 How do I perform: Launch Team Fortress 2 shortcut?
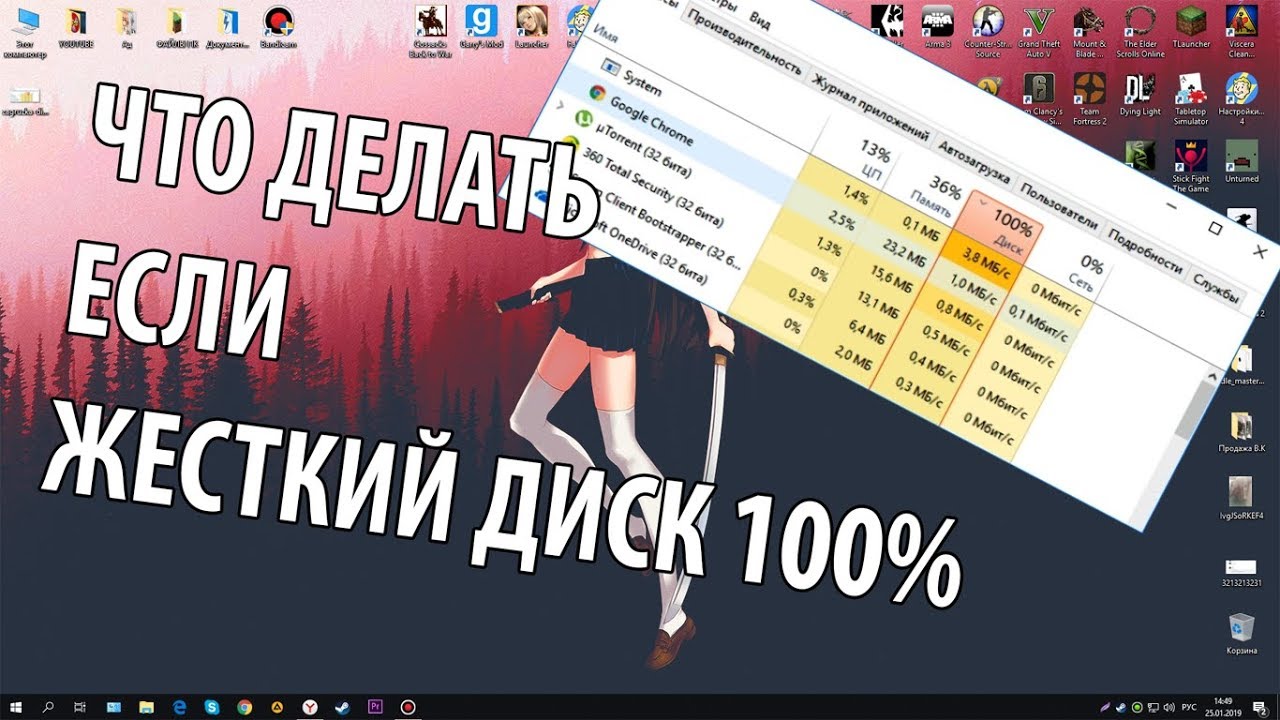(x=1089, y=100)
